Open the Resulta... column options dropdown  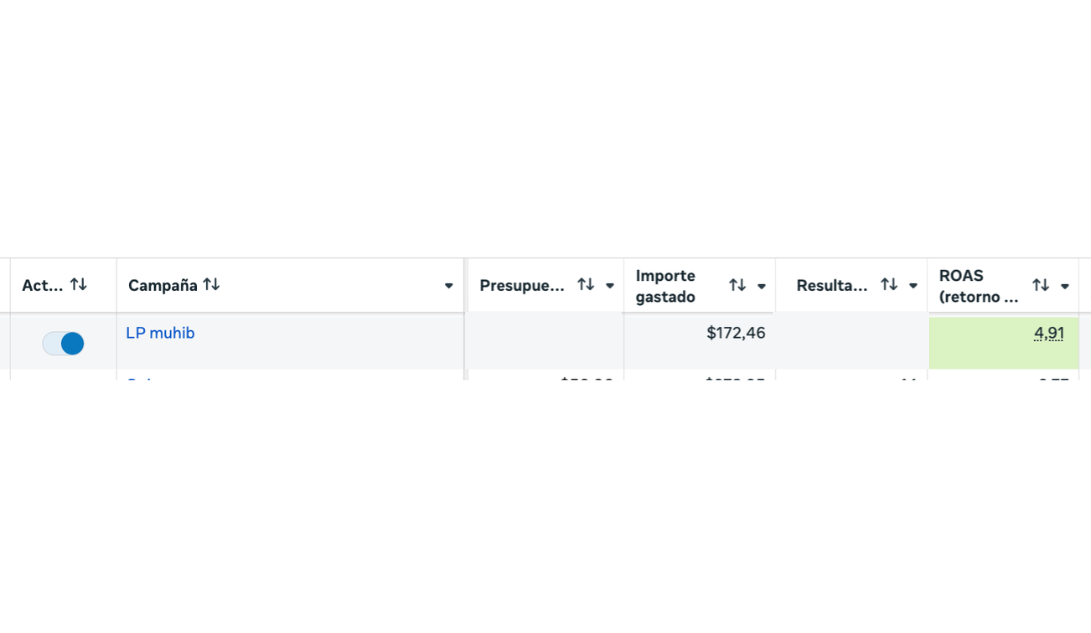click(913, 286)
